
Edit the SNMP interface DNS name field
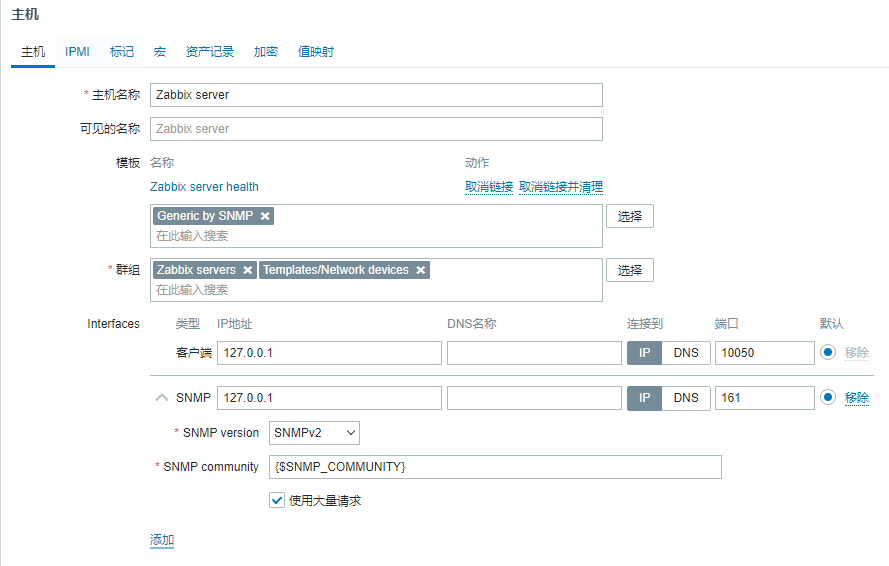click(534, 398)
